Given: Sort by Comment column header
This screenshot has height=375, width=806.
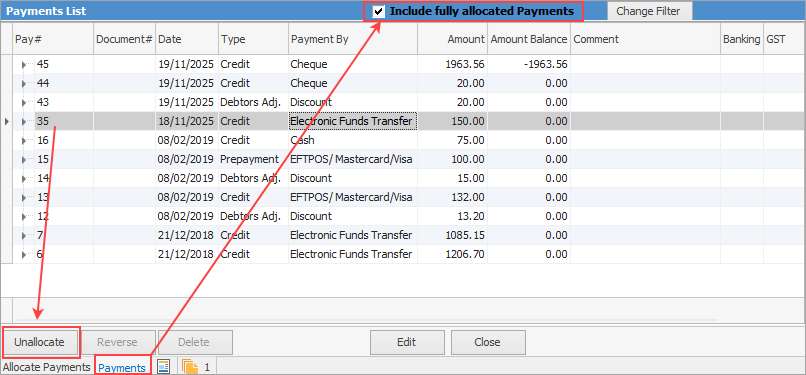Looking at the screenshot, I should tap(645, 39).
